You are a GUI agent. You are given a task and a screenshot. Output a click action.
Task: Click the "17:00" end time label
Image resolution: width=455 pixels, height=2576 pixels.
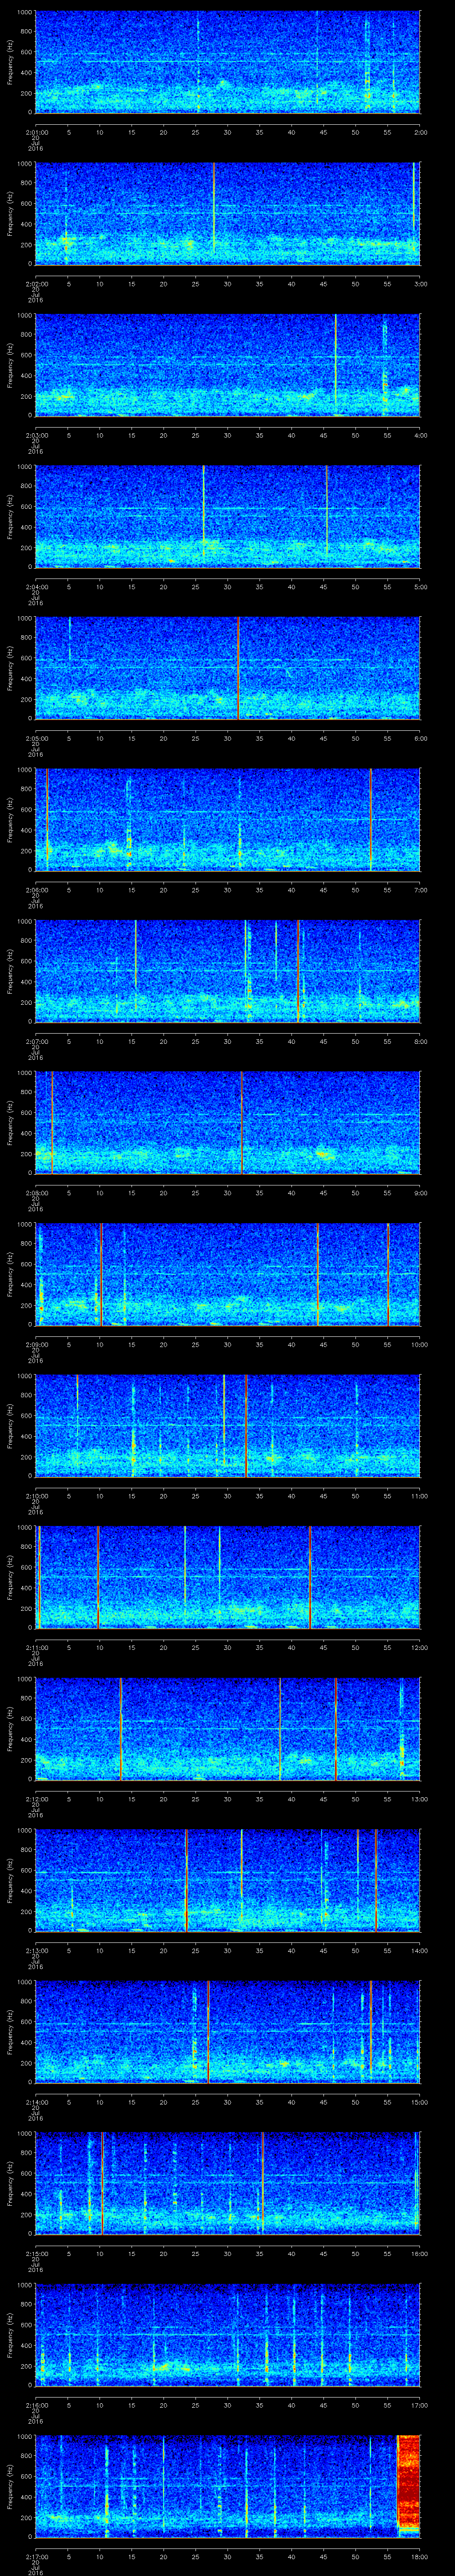419,2405
